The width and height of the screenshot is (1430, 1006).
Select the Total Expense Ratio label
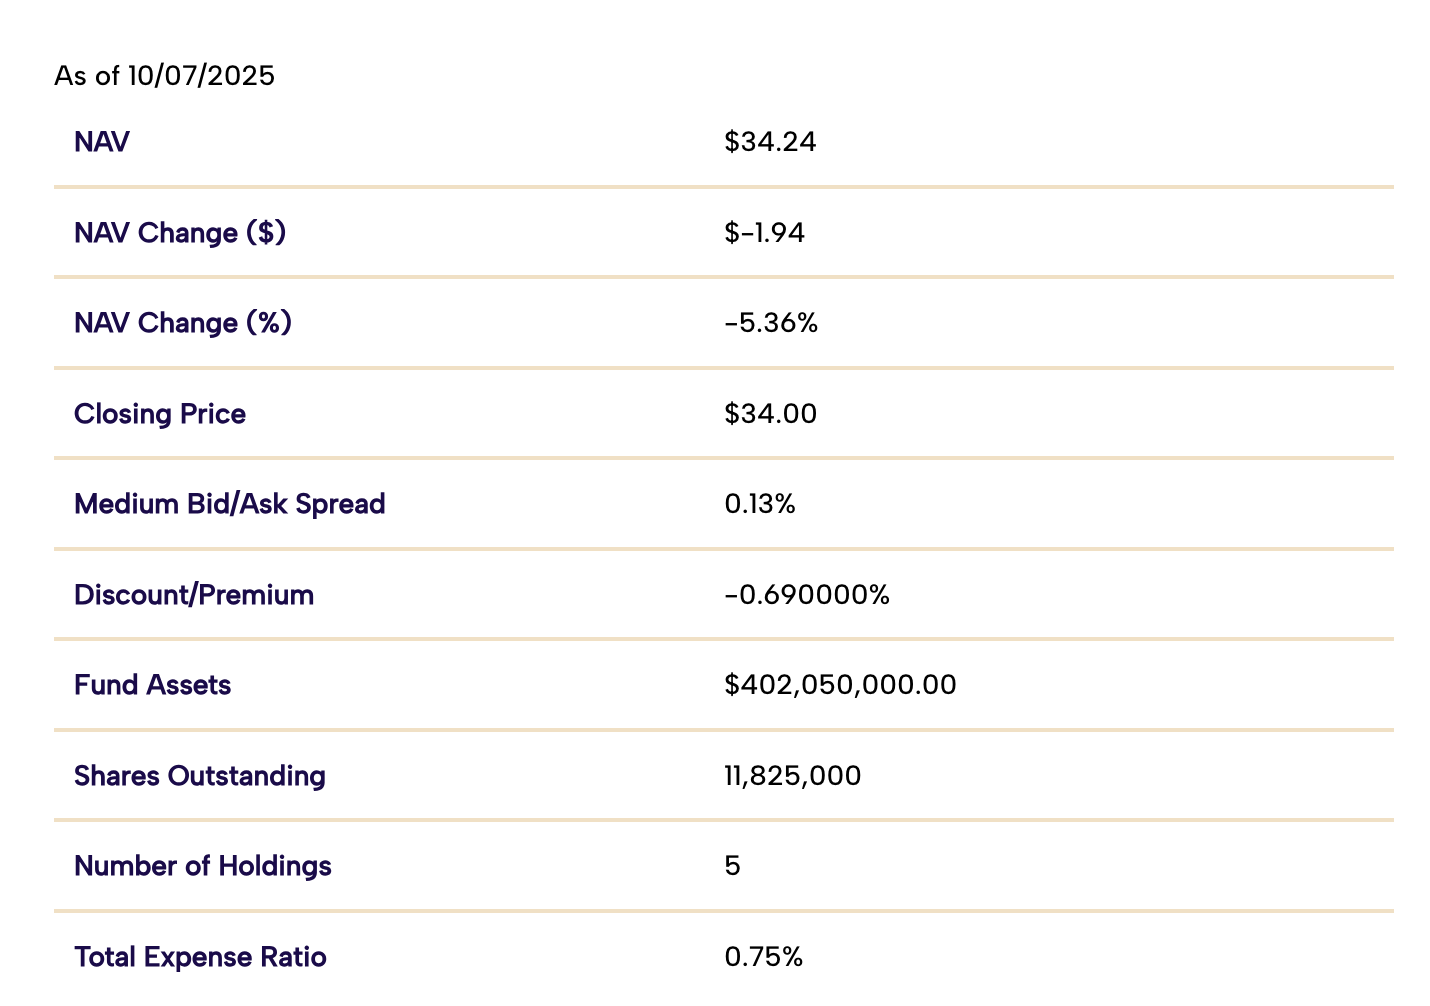pyautogui.click(x=200, y=957)
